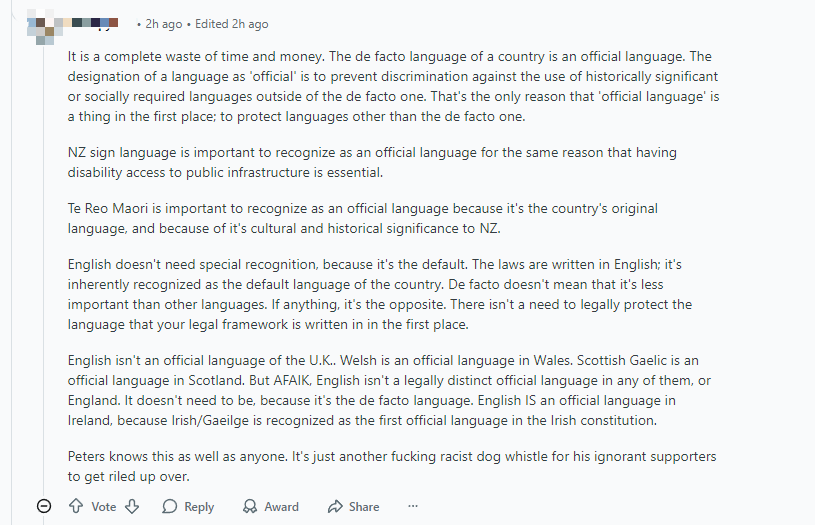Click the paragraph starting 'It is a complete waste'
Viewport: 815px width, 525px height.
coord(392,87)
